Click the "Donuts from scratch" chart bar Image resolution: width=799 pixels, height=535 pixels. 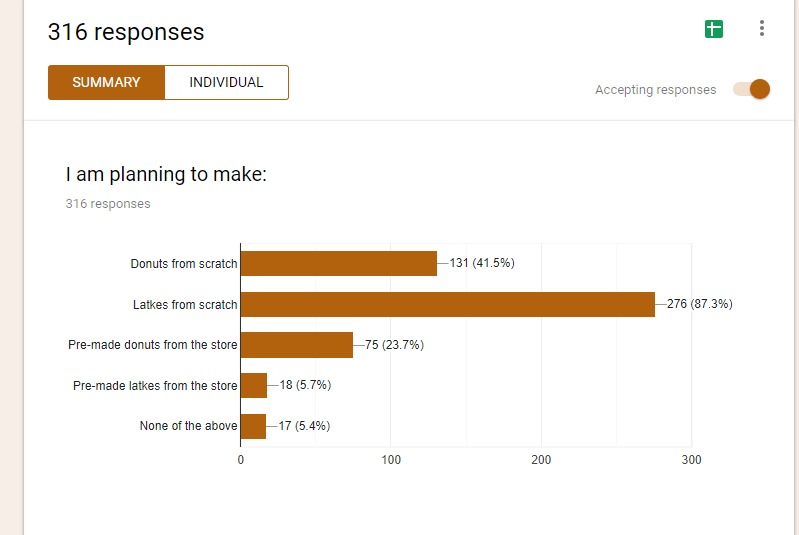338,263
